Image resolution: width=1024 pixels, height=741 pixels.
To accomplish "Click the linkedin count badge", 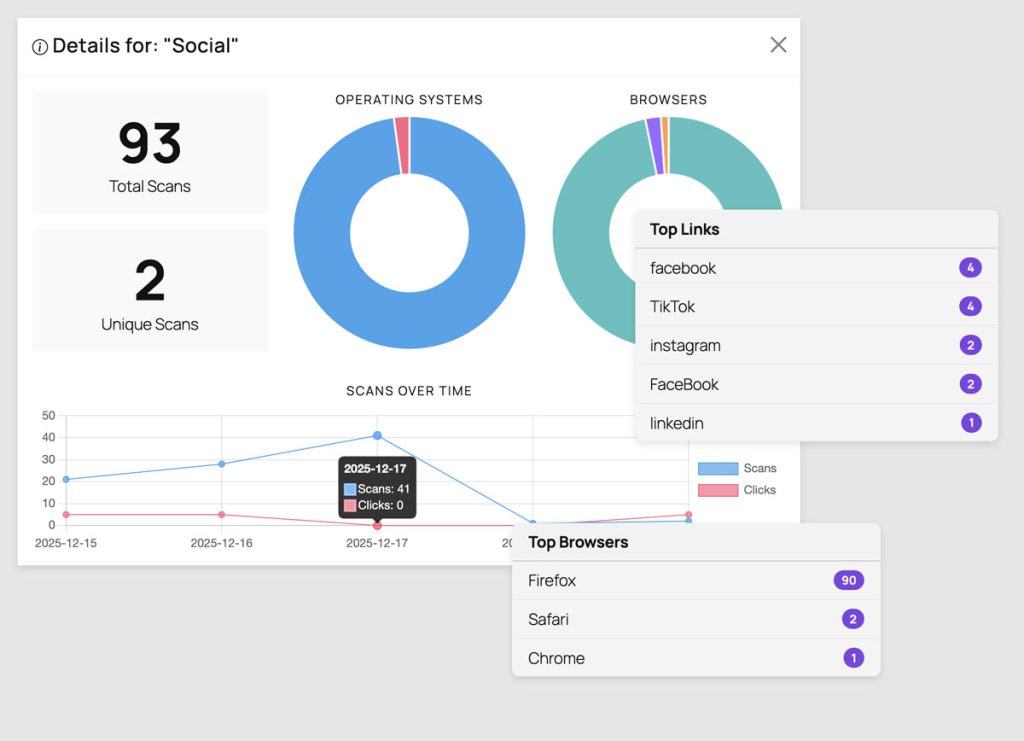I will point(970,423).
